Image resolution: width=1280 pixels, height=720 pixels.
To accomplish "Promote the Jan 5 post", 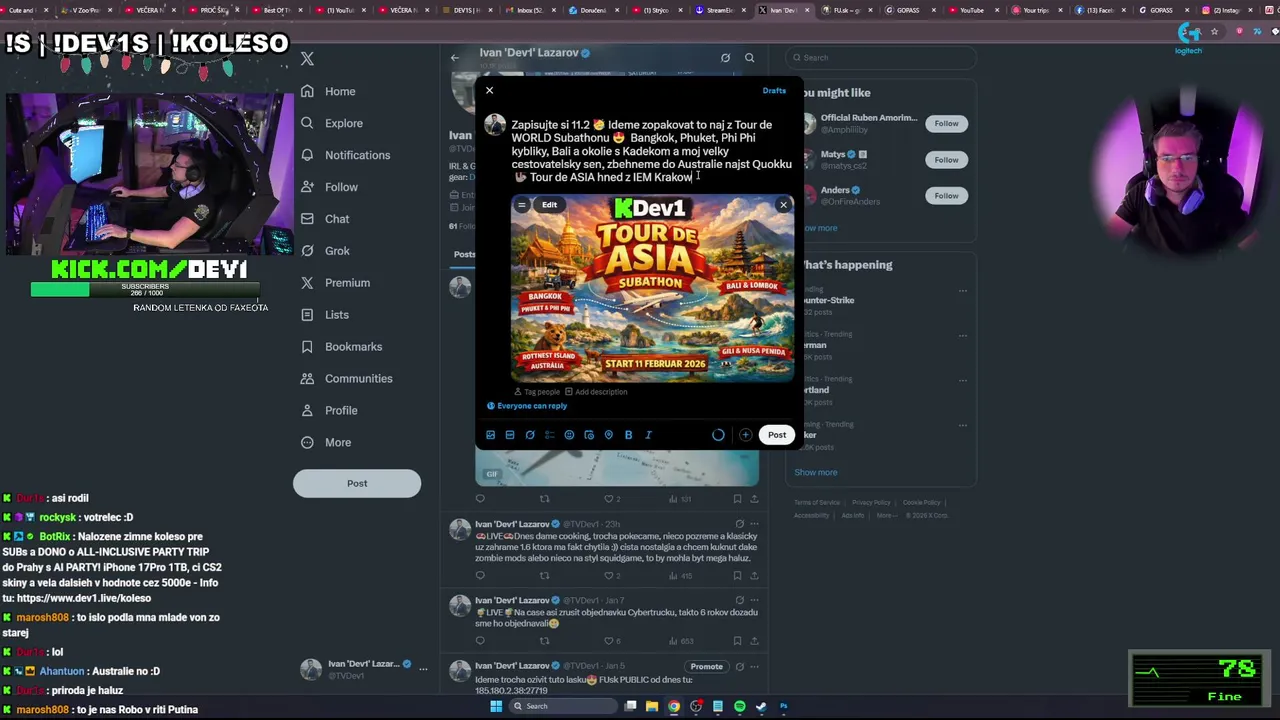I will coord(706,667).
